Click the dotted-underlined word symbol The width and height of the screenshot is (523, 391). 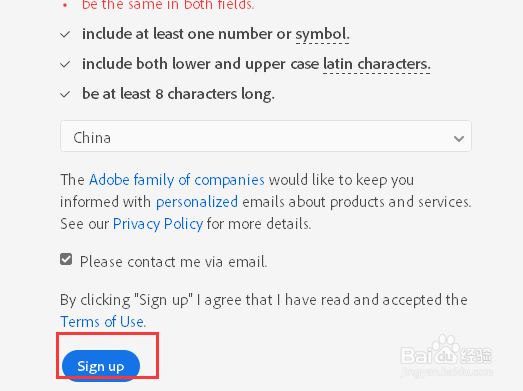click(x=322, y=34)
